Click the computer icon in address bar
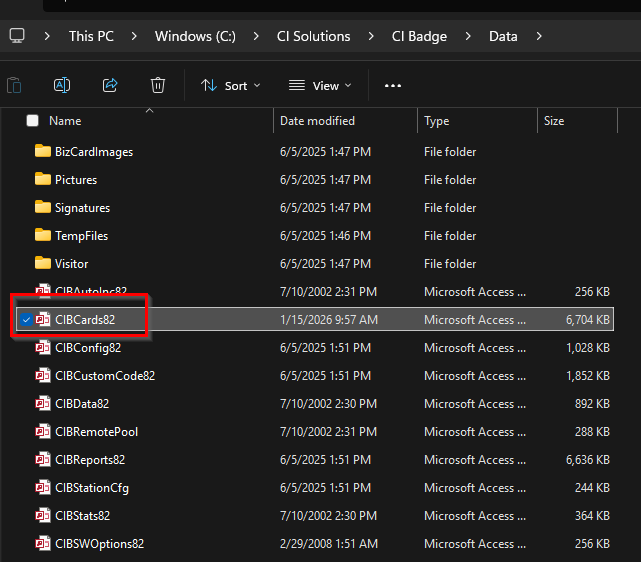This screenshot has width=641, height=562. [17, 36]
